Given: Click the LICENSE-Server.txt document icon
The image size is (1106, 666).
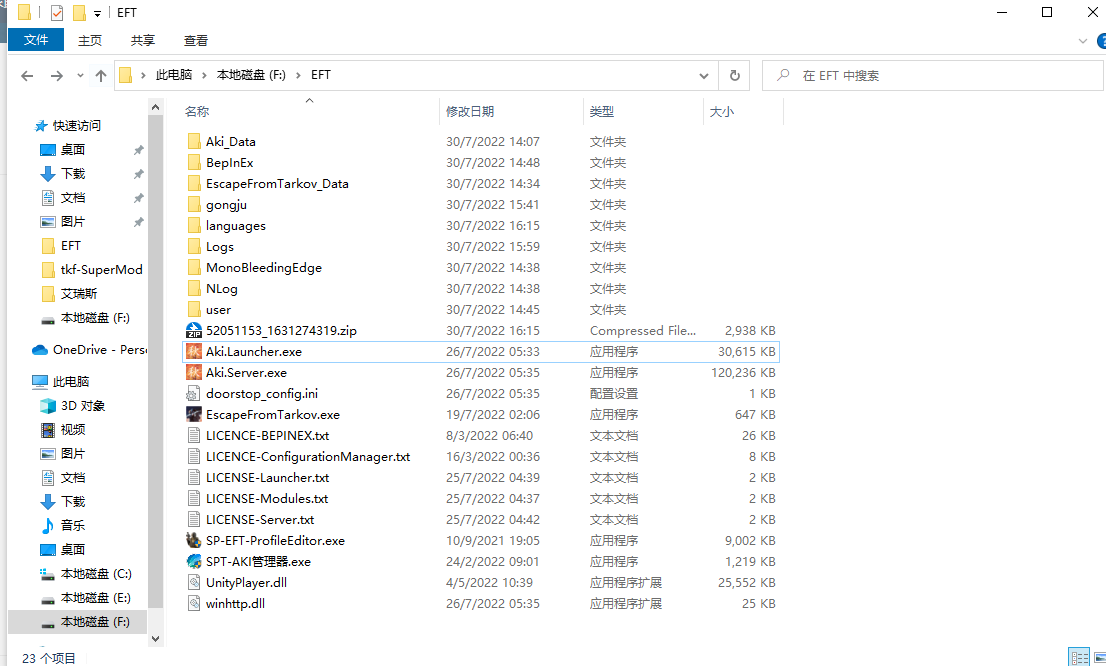Looking at the screenshot, I should tap(194, 519).
